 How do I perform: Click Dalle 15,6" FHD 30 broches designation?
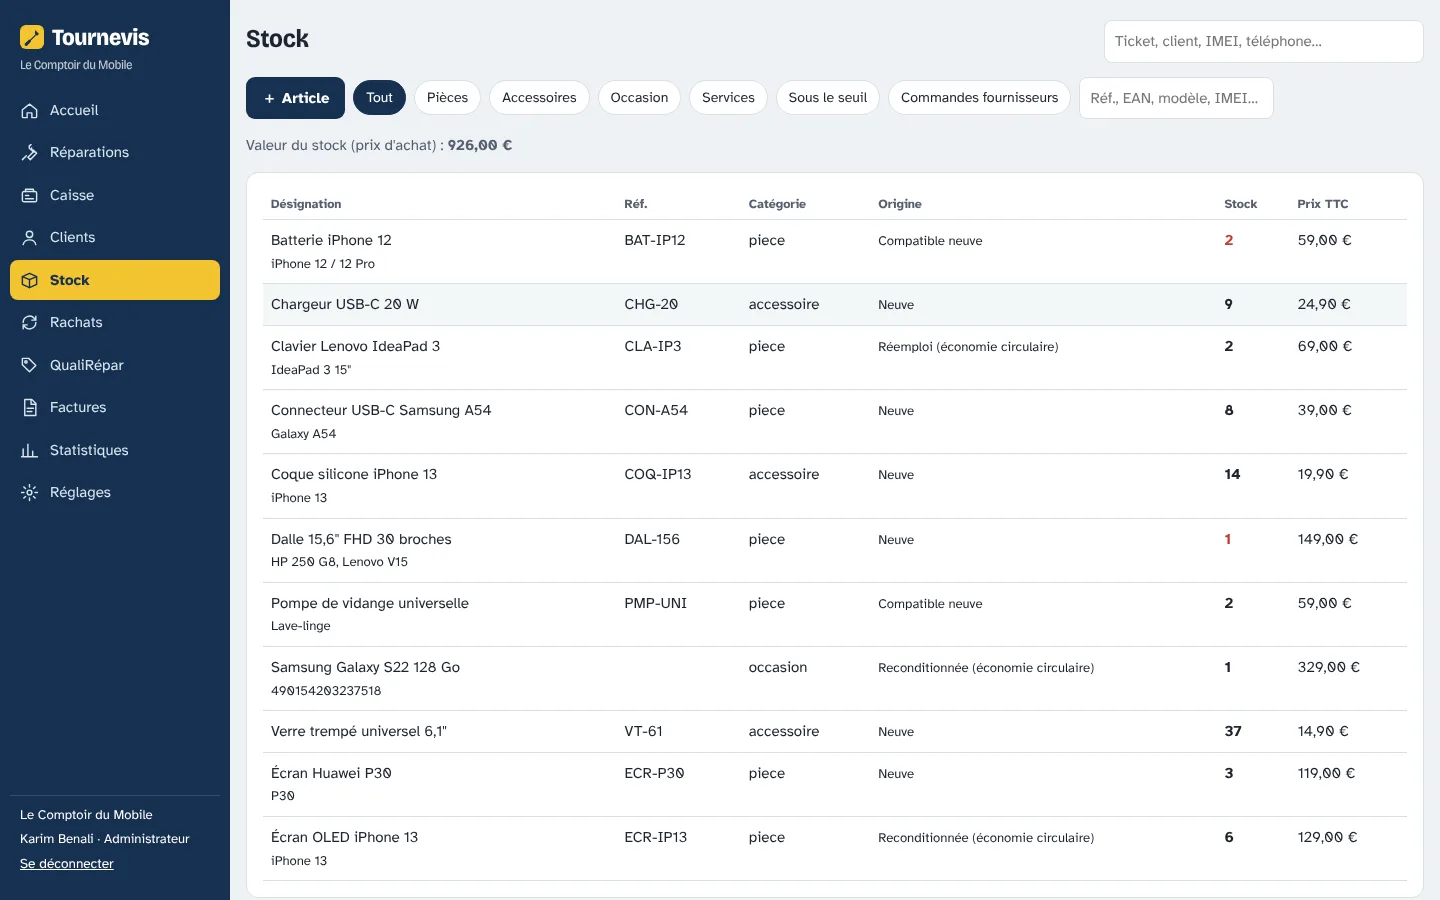361,540
